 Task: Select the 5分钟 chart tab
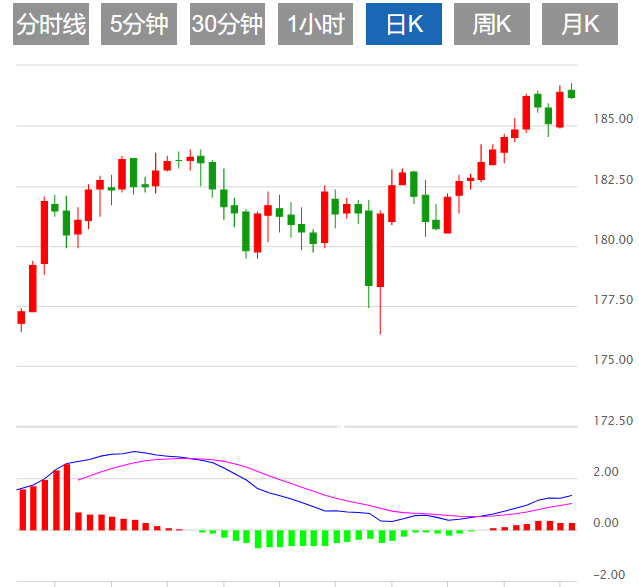(139, 25)
